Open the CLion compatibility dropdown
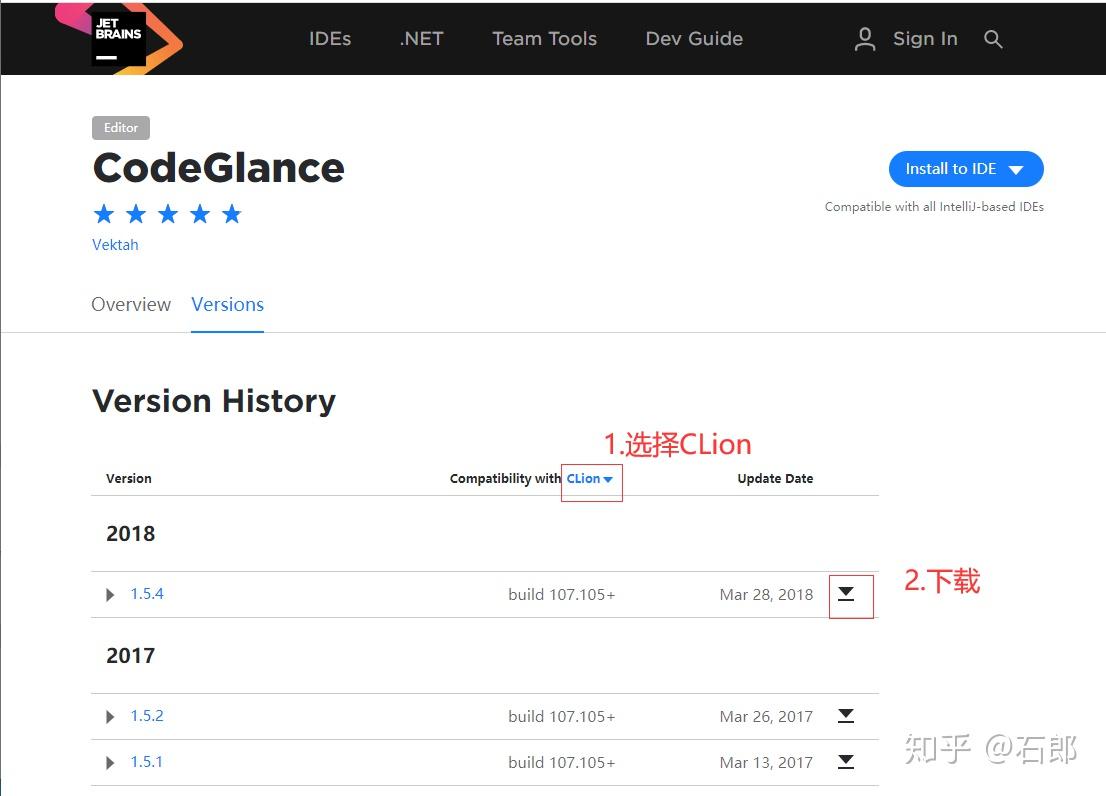 point(590,478)
